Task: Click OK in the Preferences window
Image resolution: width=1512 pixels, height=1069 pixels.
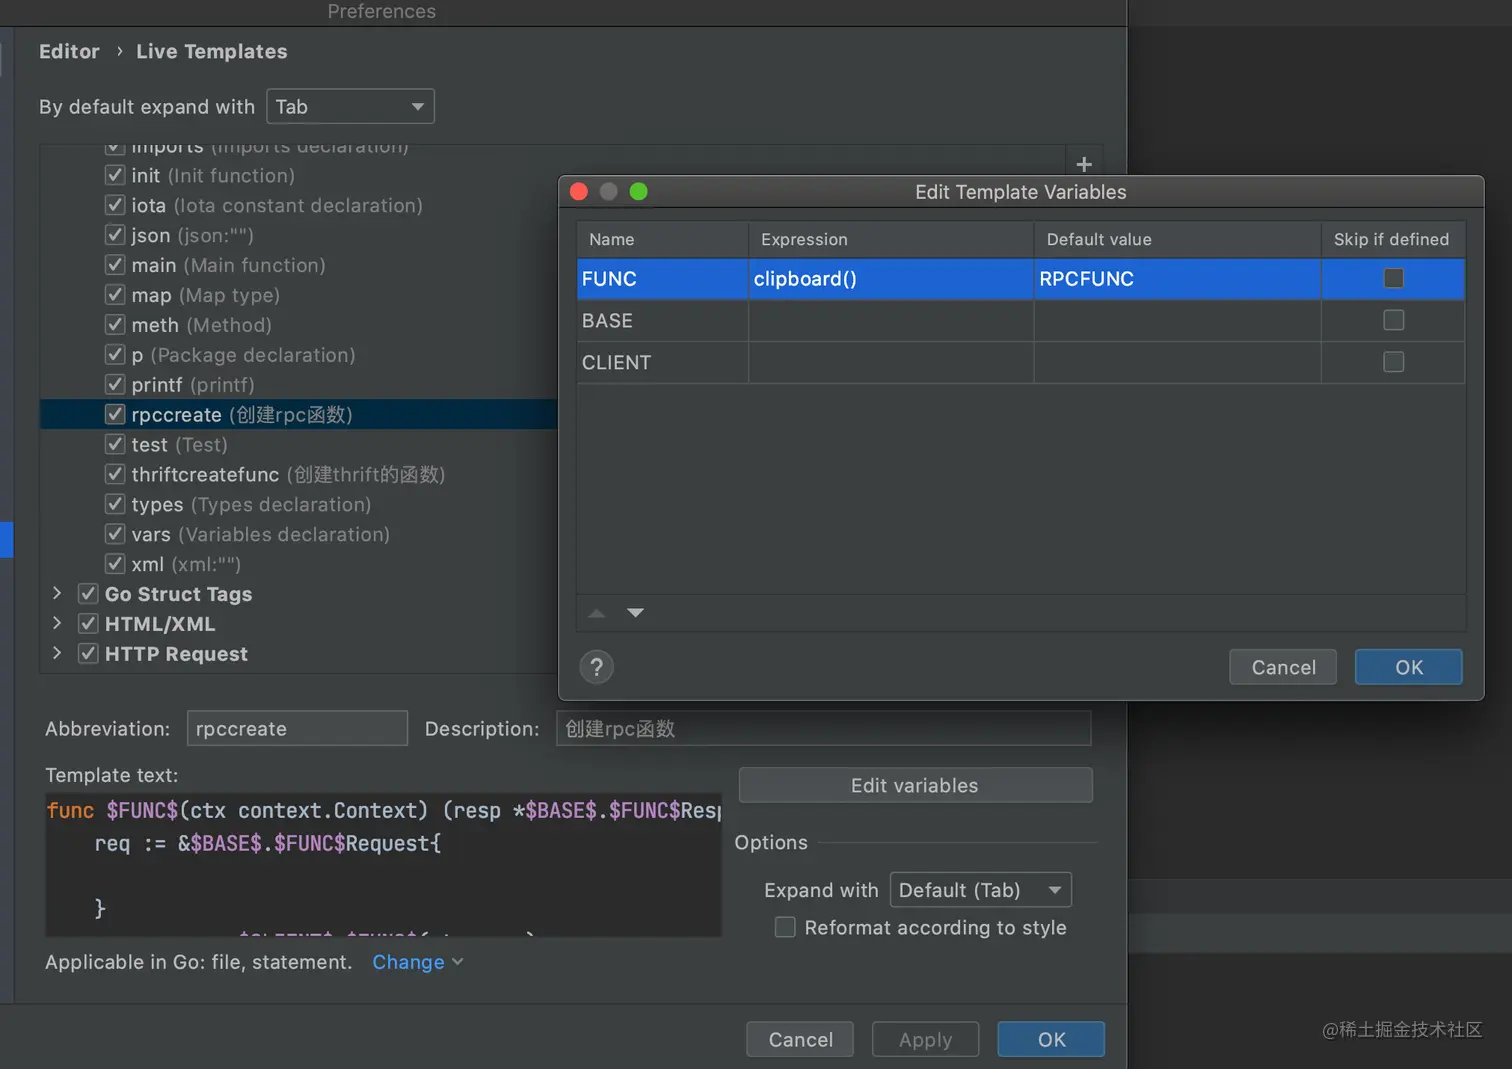Action: click(1051, 1039)
